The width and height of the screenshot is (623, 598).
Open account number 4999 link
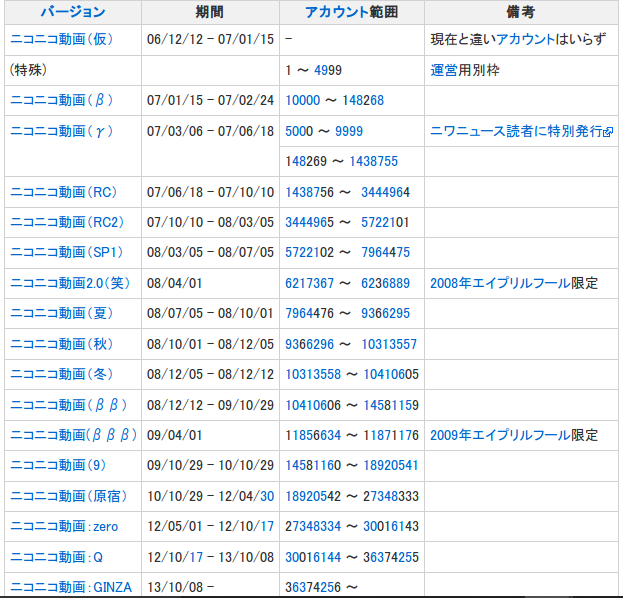pos(328,70)
